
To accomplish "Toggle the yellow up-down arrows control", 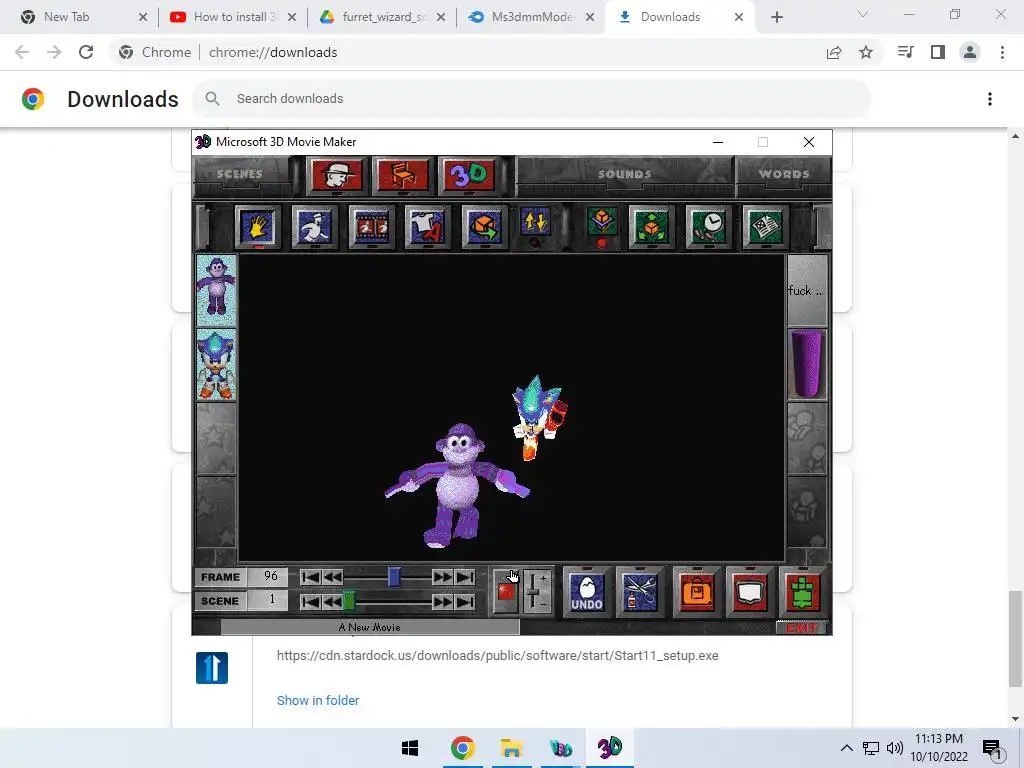I will [536, 225].
